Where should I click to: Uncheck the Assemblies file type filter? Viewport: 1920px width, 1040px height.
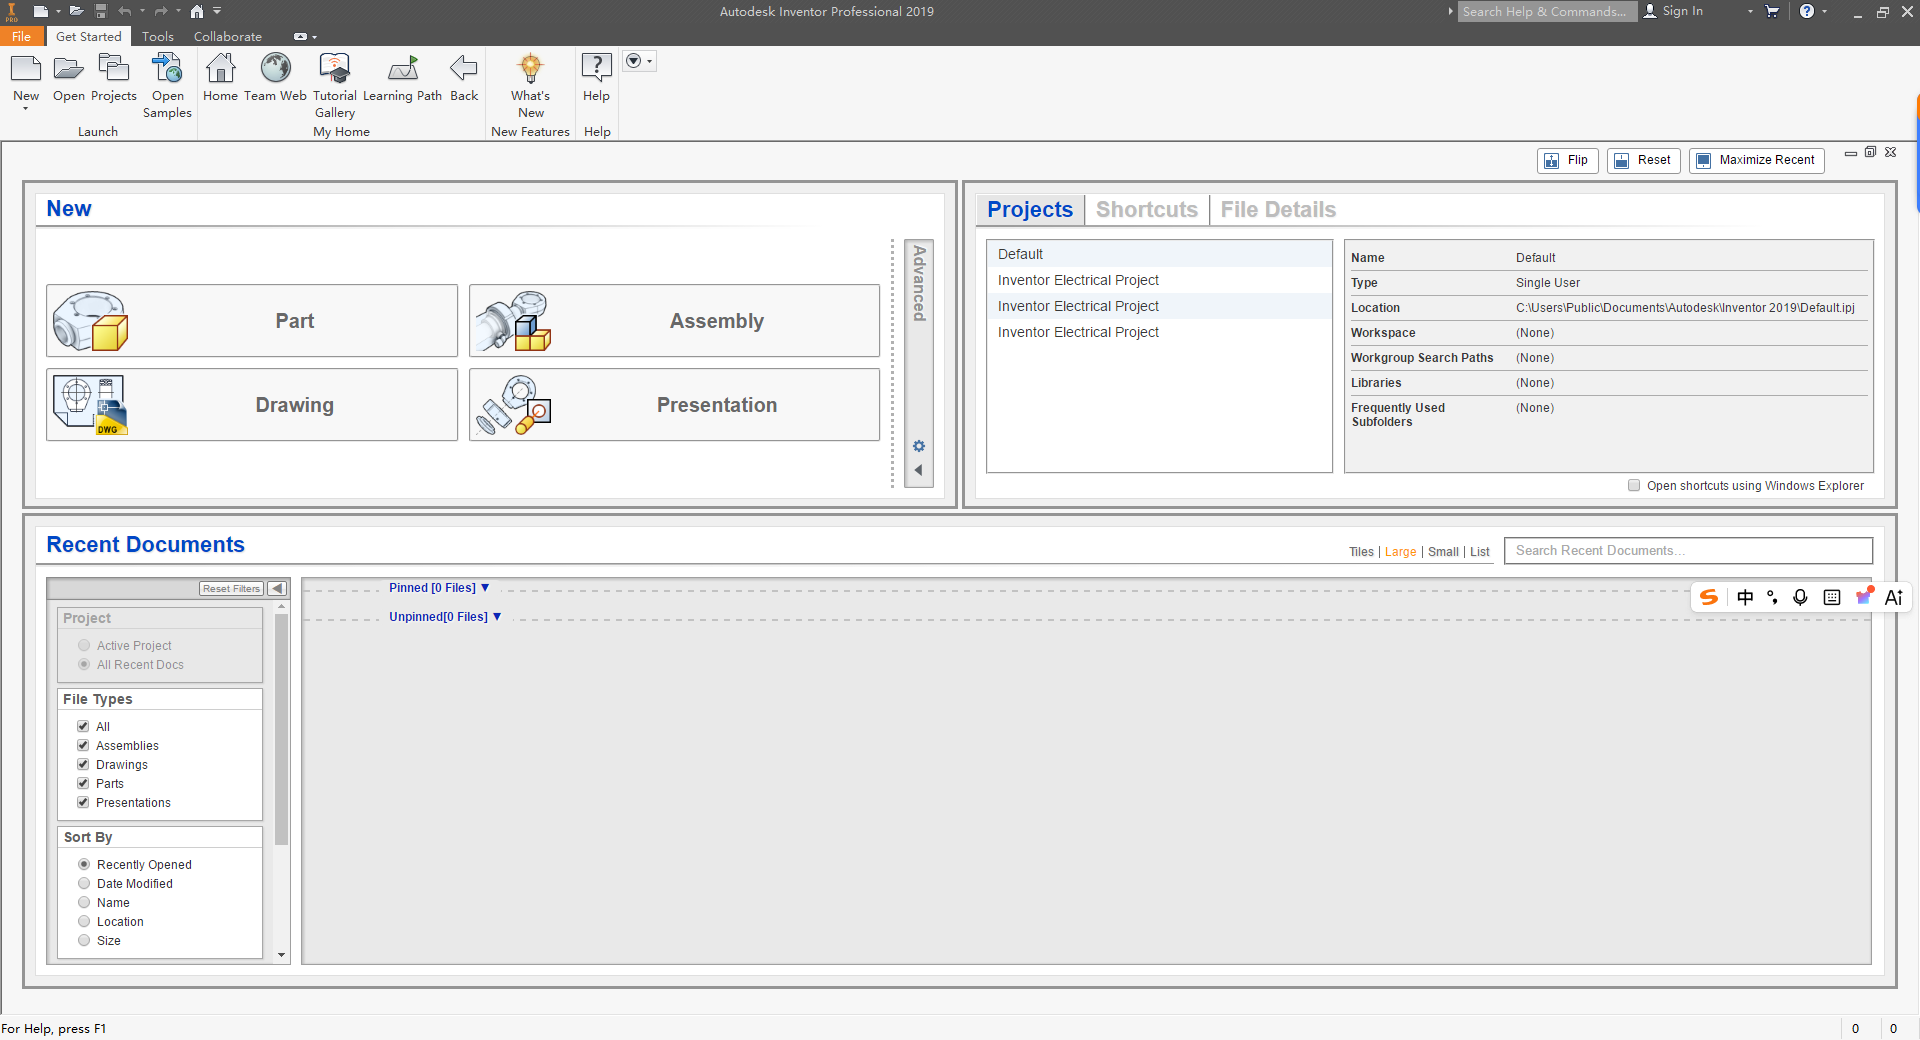(x=84, y=745)
